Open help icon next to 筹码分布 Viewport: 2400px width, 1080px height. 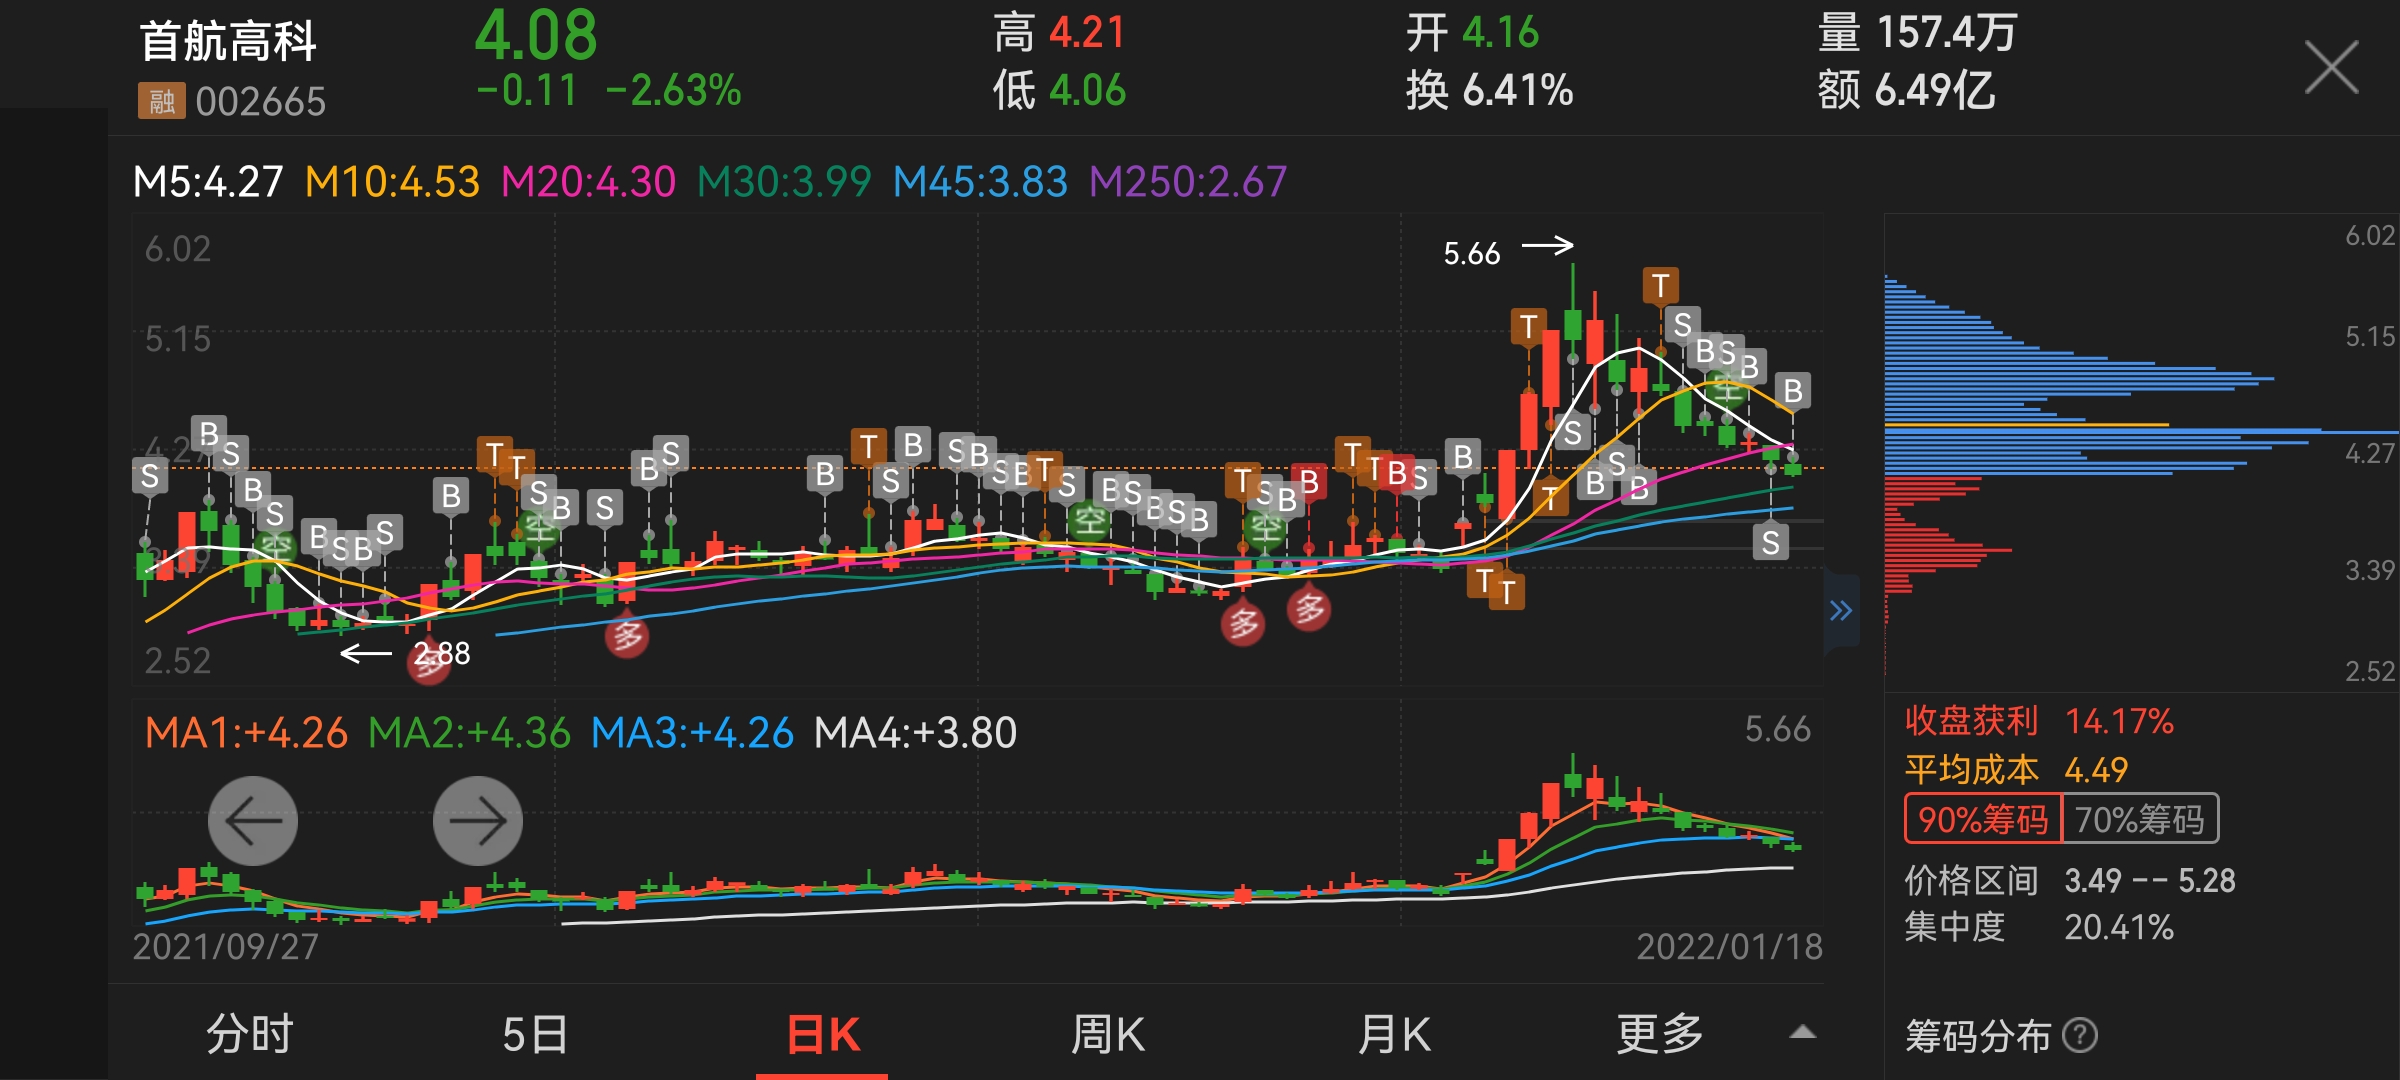(2081, 1035)
